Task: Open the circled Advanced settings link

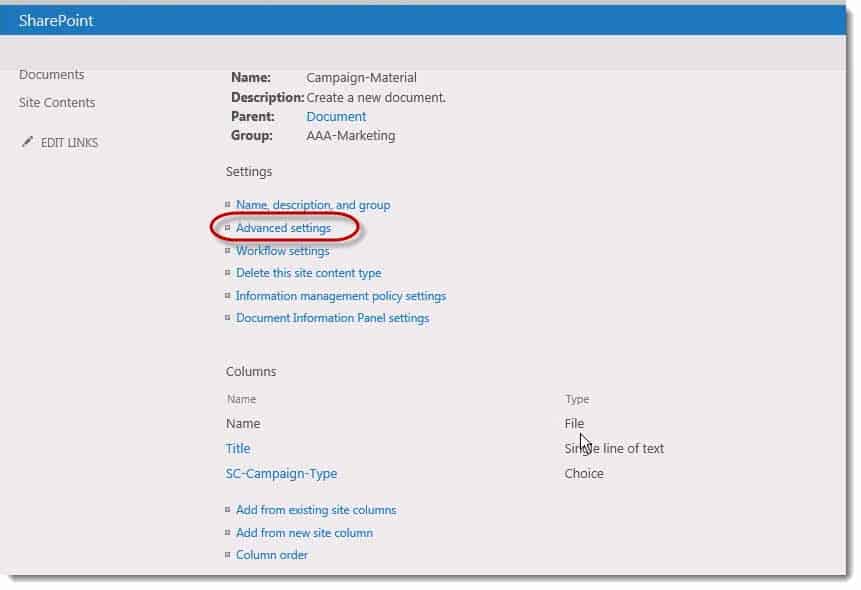Action: pyautogui.click(x=282, y=228)
